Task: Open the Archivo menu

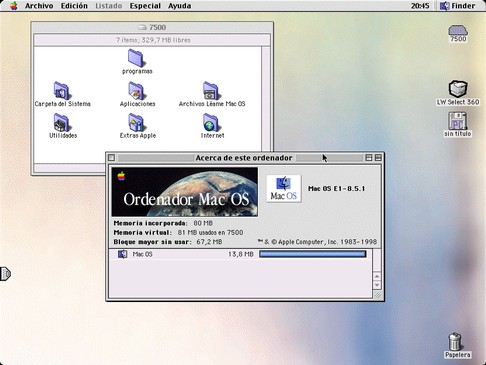Action: pos(39,6)
